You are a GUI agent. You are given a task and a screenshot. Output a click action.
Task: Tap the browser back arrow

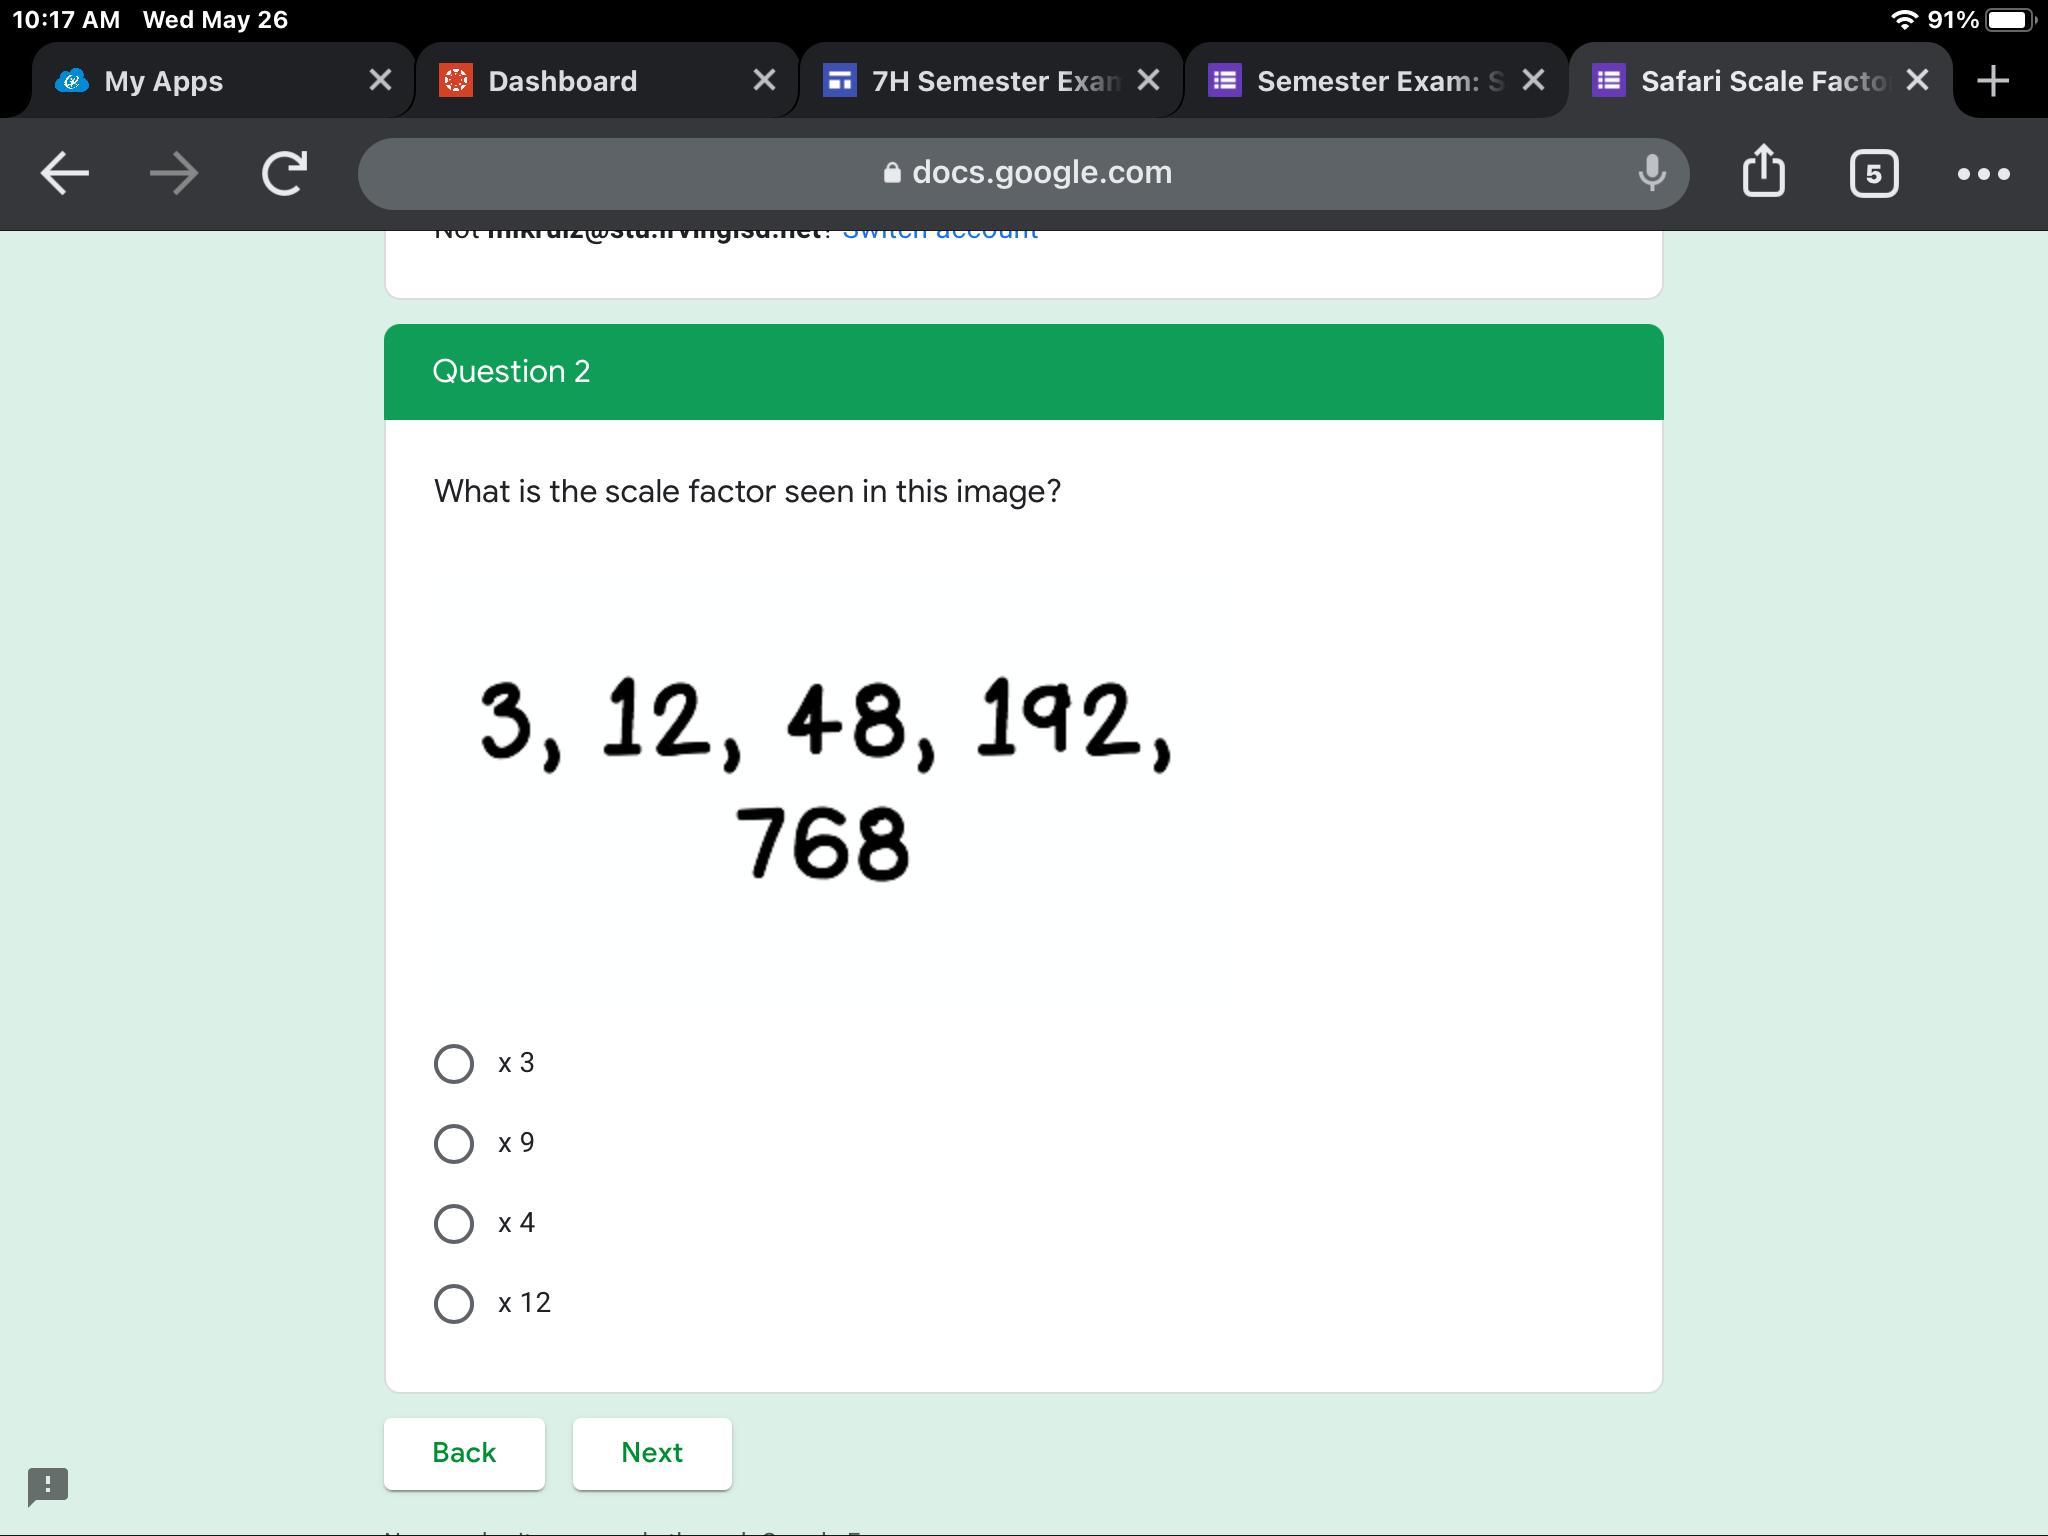click(x=65, y=174)
